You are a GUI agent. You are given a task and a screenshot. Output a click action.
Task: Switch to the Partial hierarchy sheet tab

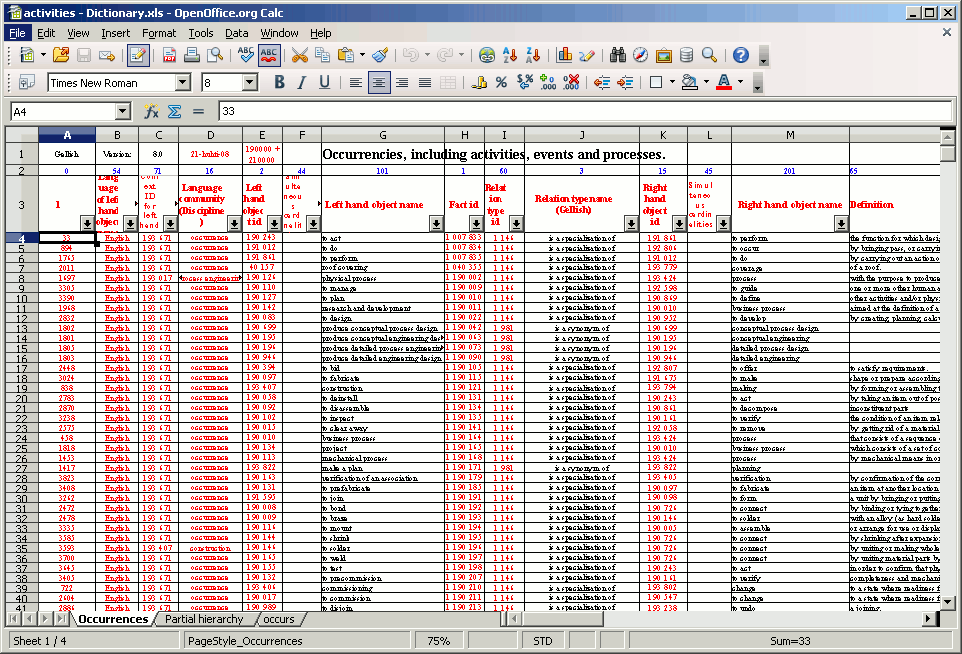click(x=204, y=620)
